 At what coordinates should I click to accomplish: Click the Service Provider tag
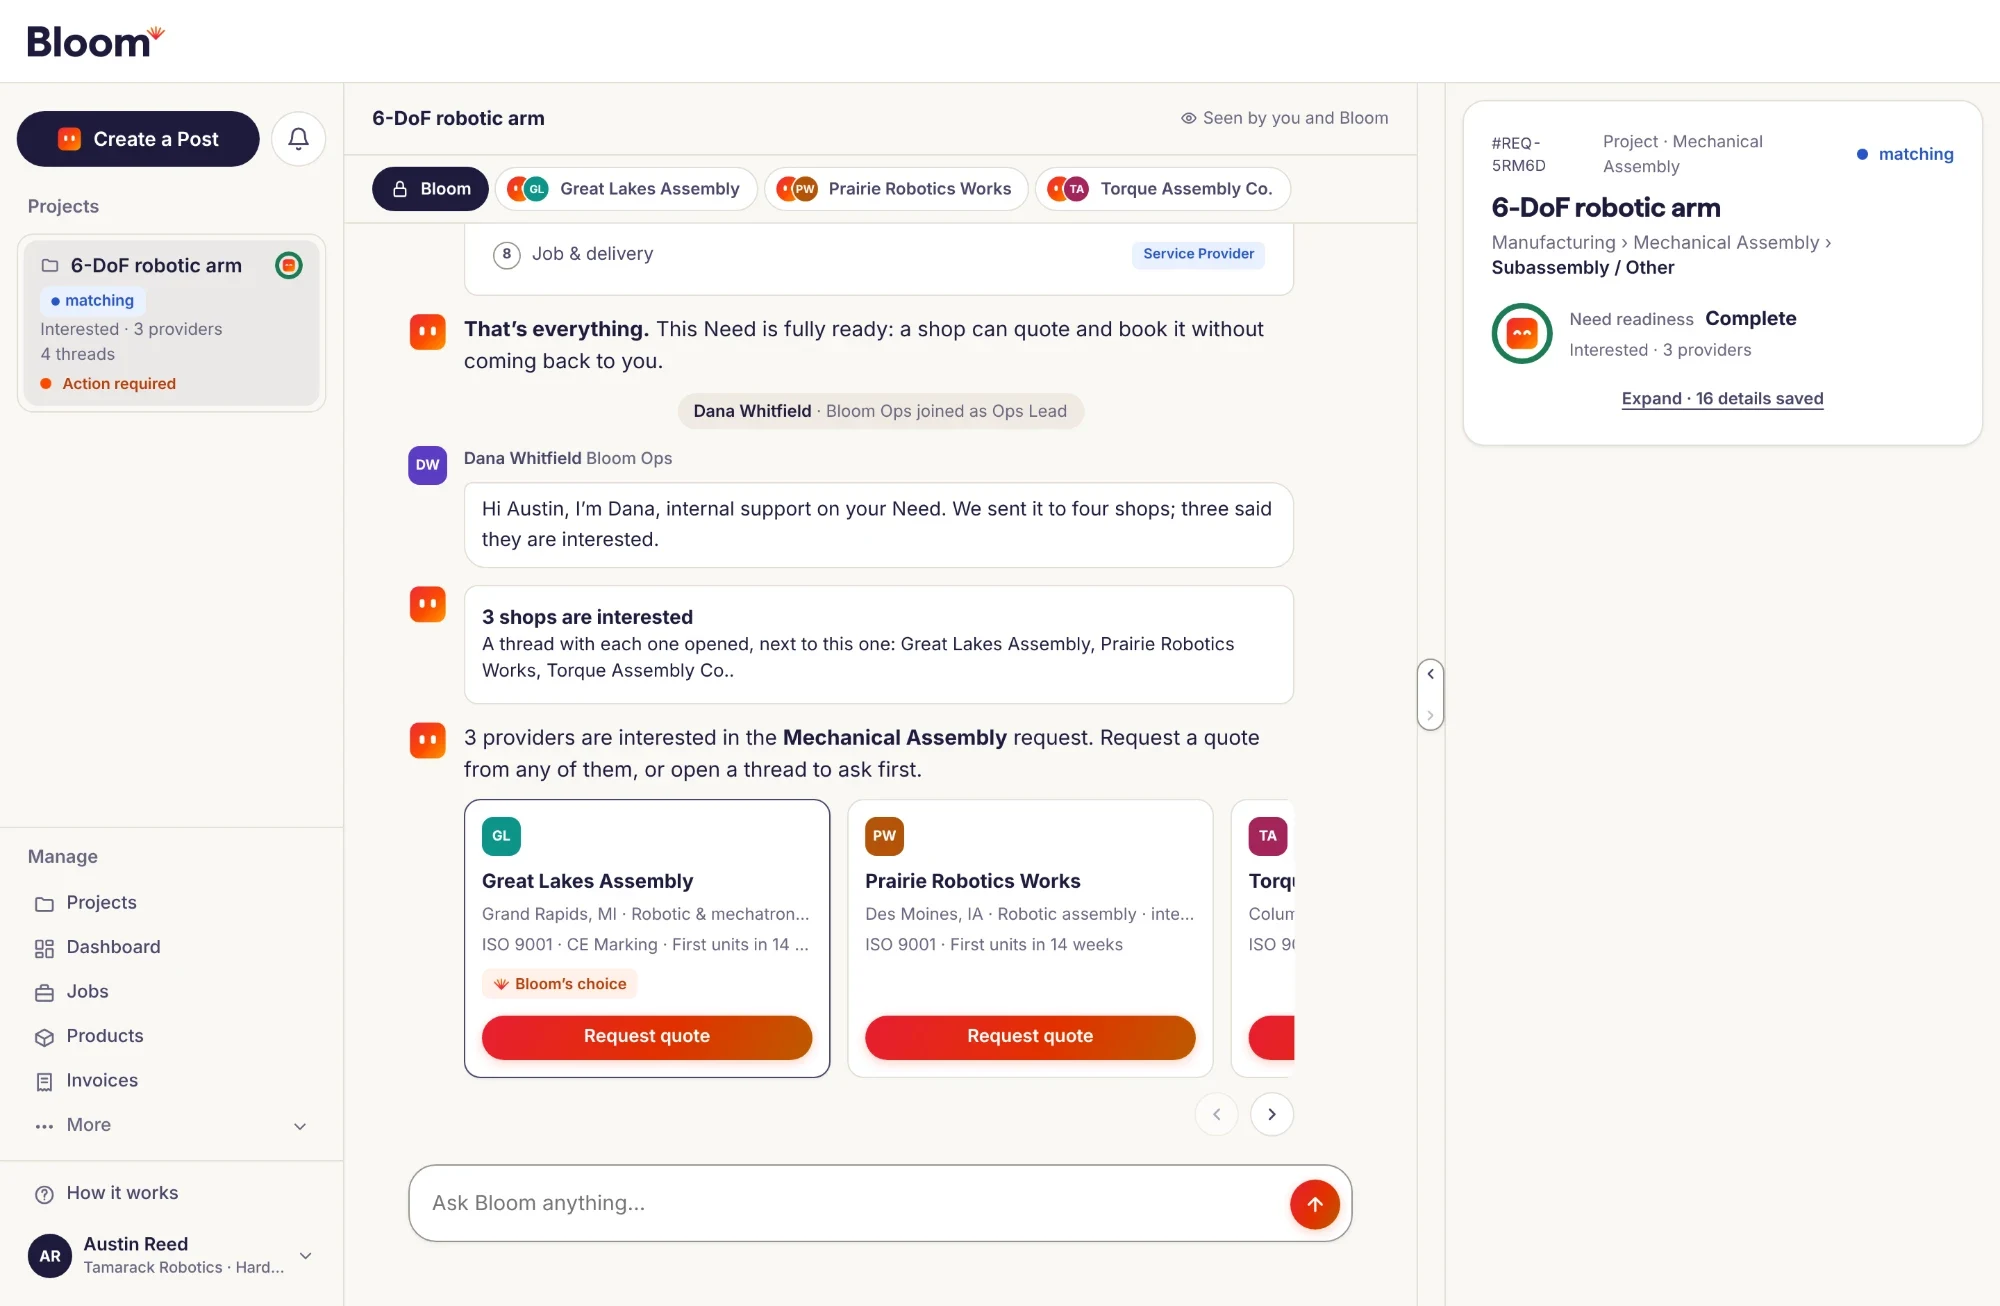point(1198,254)
